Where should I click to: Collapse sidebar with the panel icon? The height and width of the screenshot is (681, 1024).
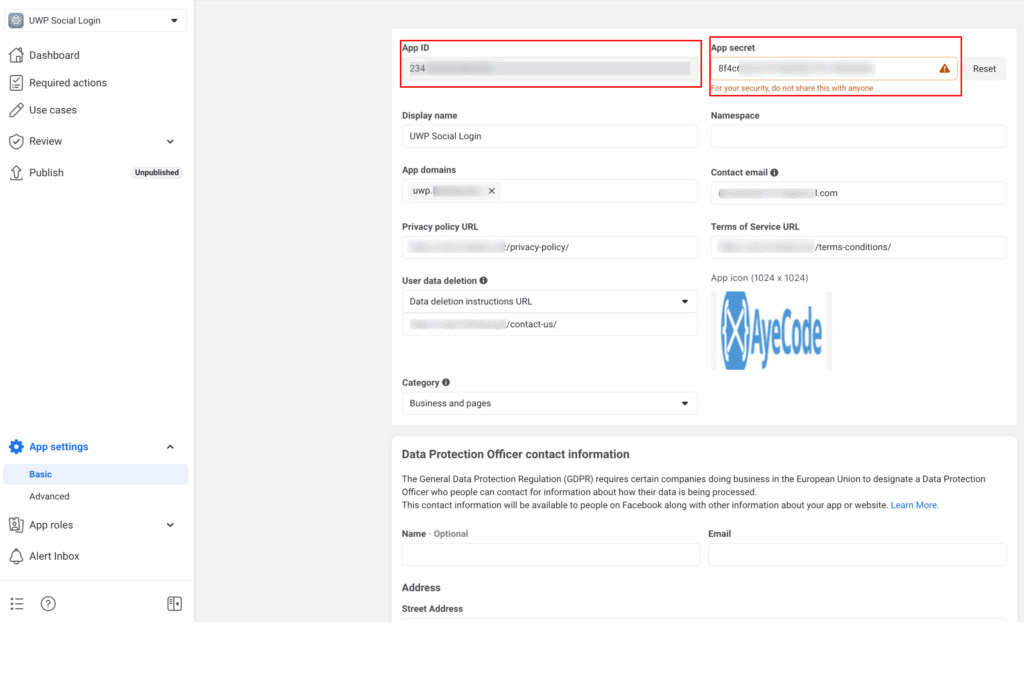(x=174, y=603)
